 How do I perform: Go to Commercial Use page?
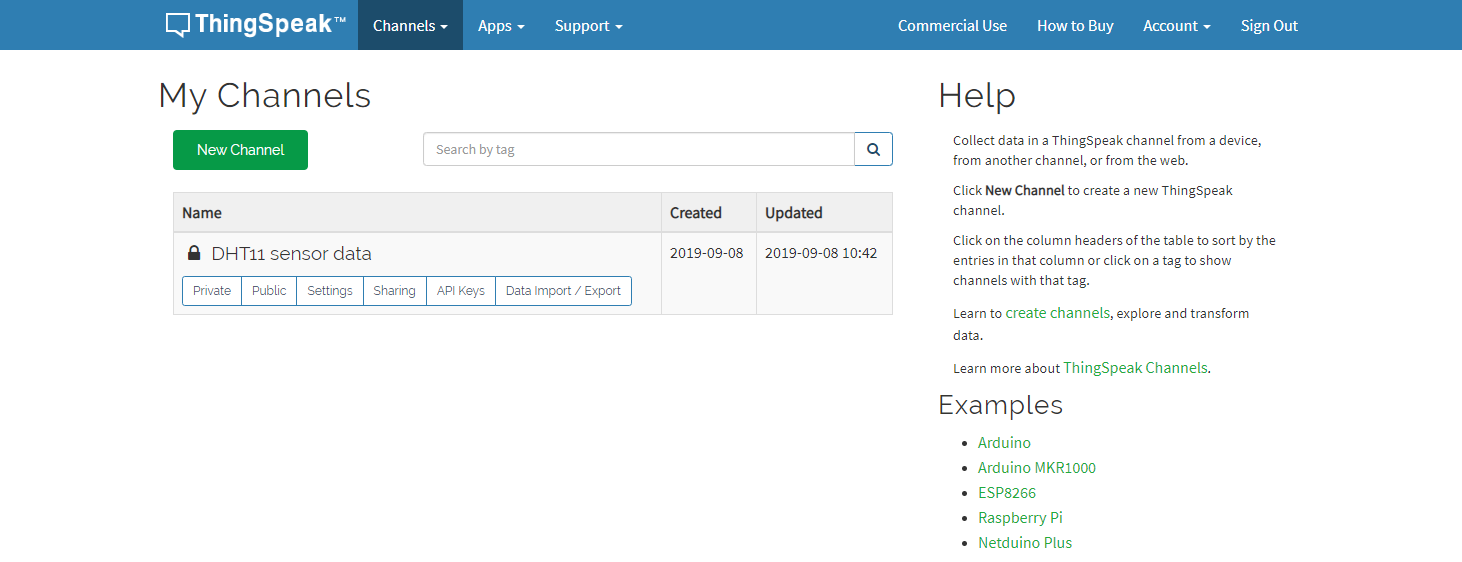[x=952, y=25]
